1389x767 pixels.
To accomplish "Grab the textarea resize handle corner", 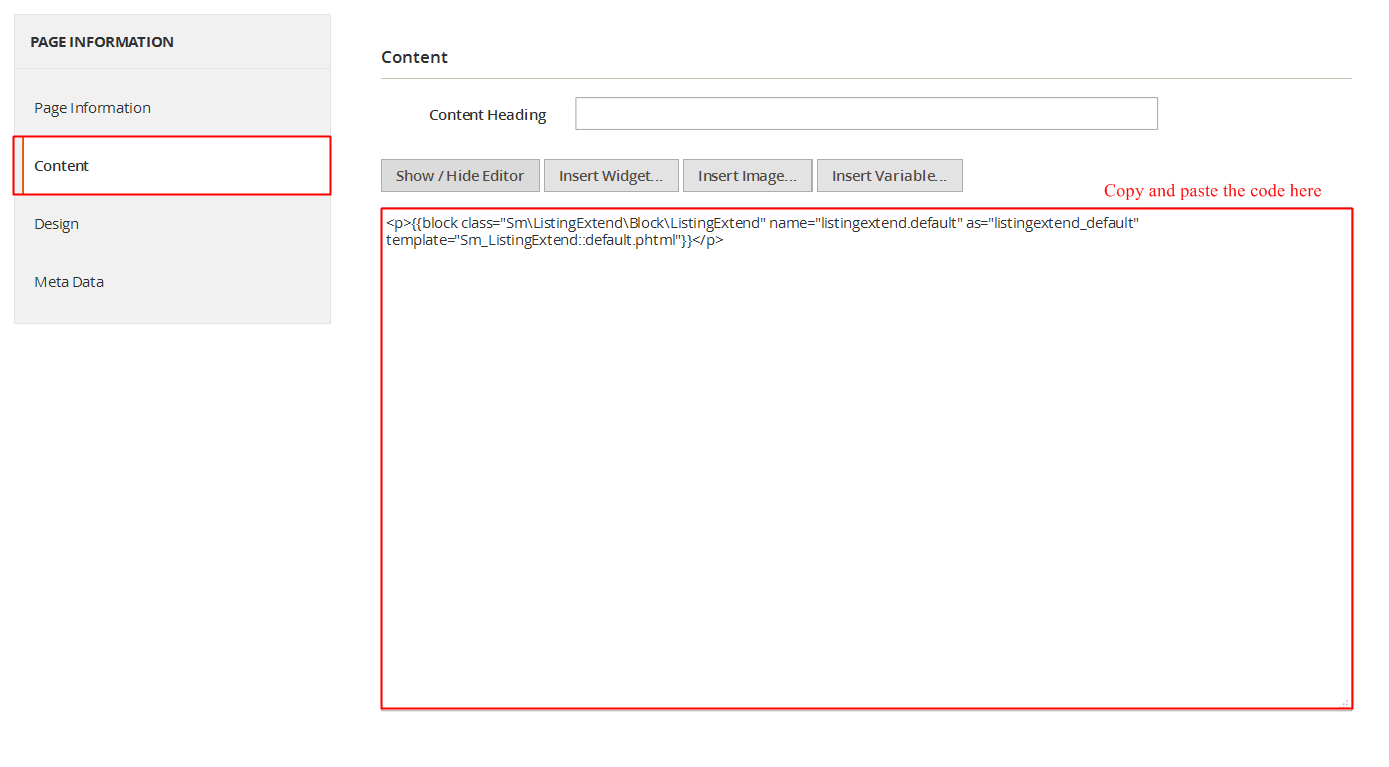I will click(1345, 703).
